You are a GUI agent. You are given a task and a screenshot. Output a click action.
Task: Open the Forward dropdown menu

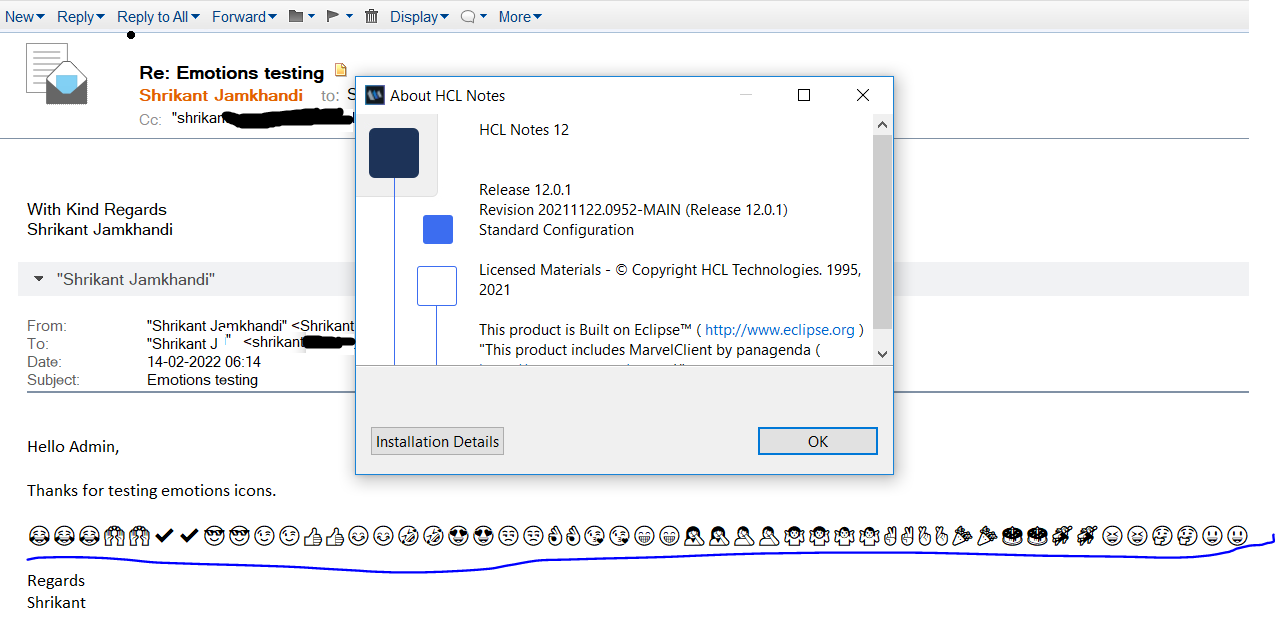(x=244, y=16)
